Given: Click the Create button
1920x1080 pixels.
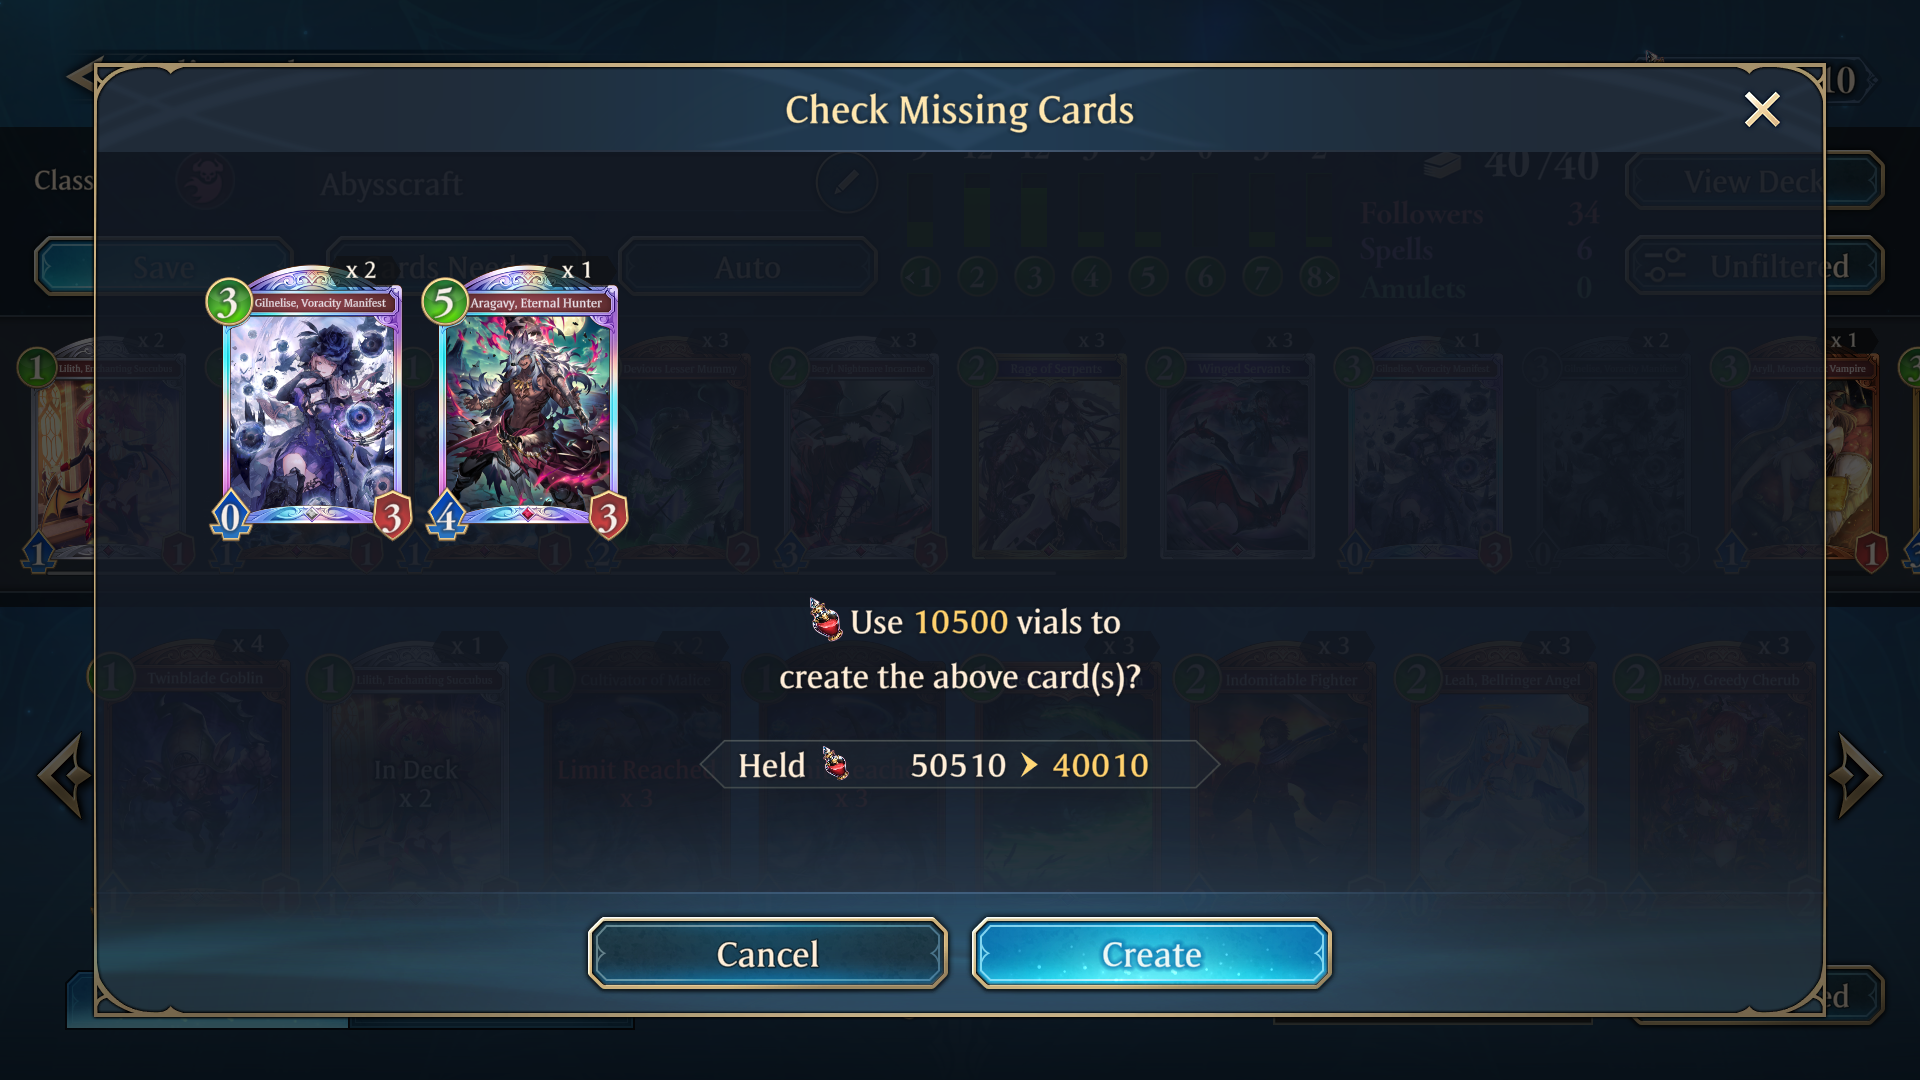Looking at the screenshot, I should (x=1151, y=954).
